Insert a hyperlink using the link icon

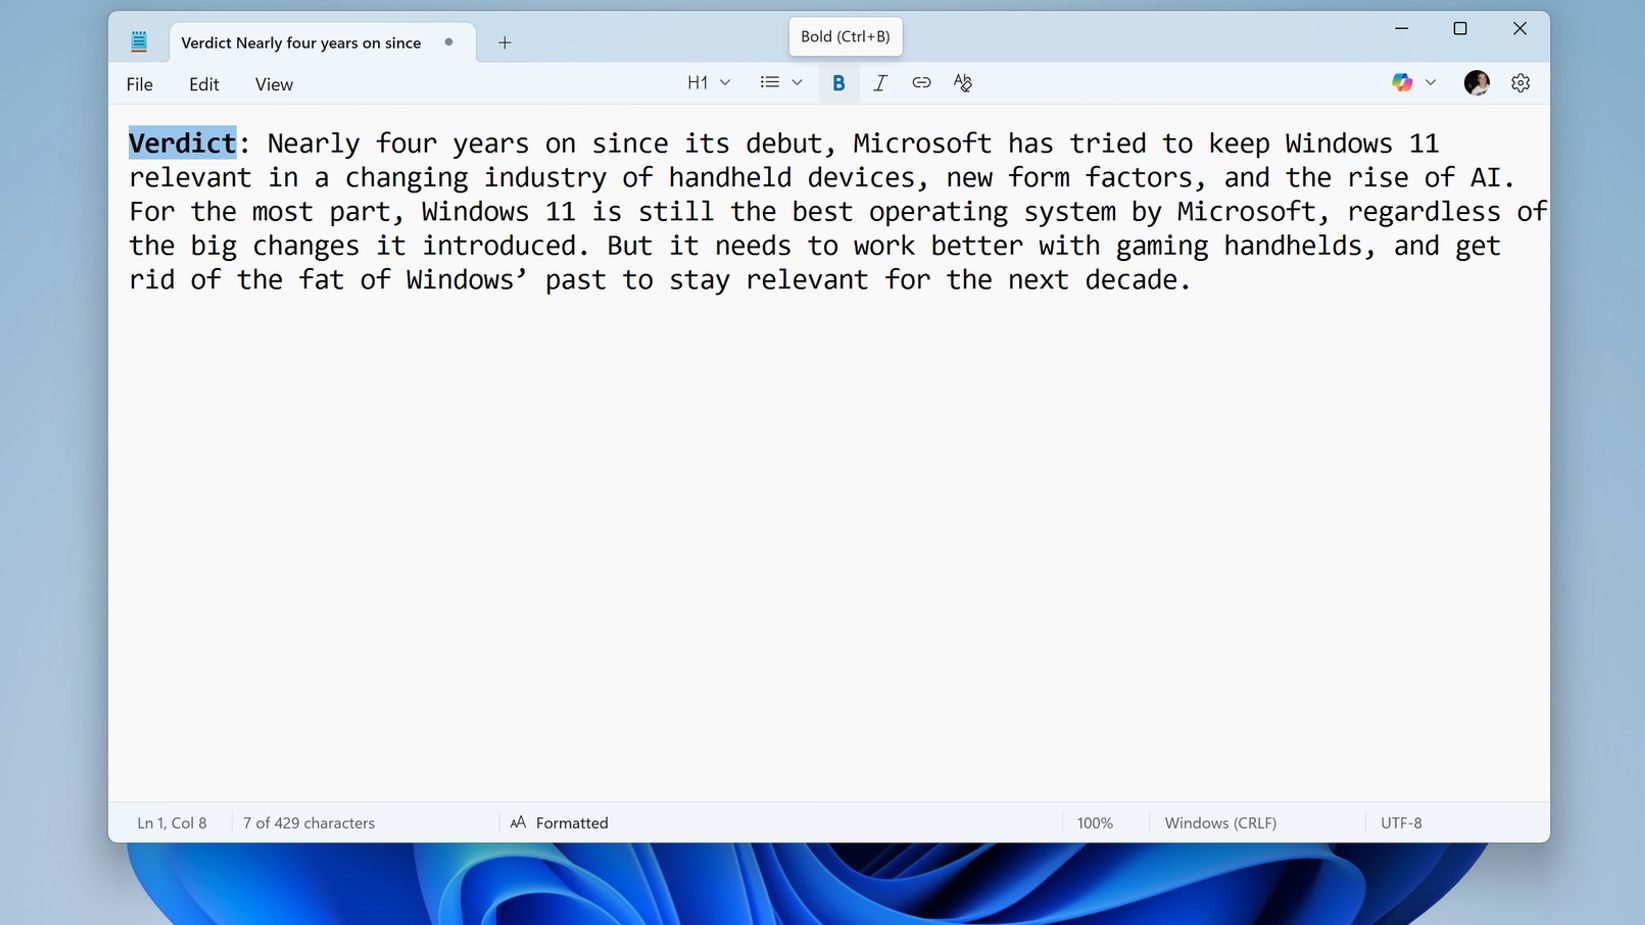point(921,82)
